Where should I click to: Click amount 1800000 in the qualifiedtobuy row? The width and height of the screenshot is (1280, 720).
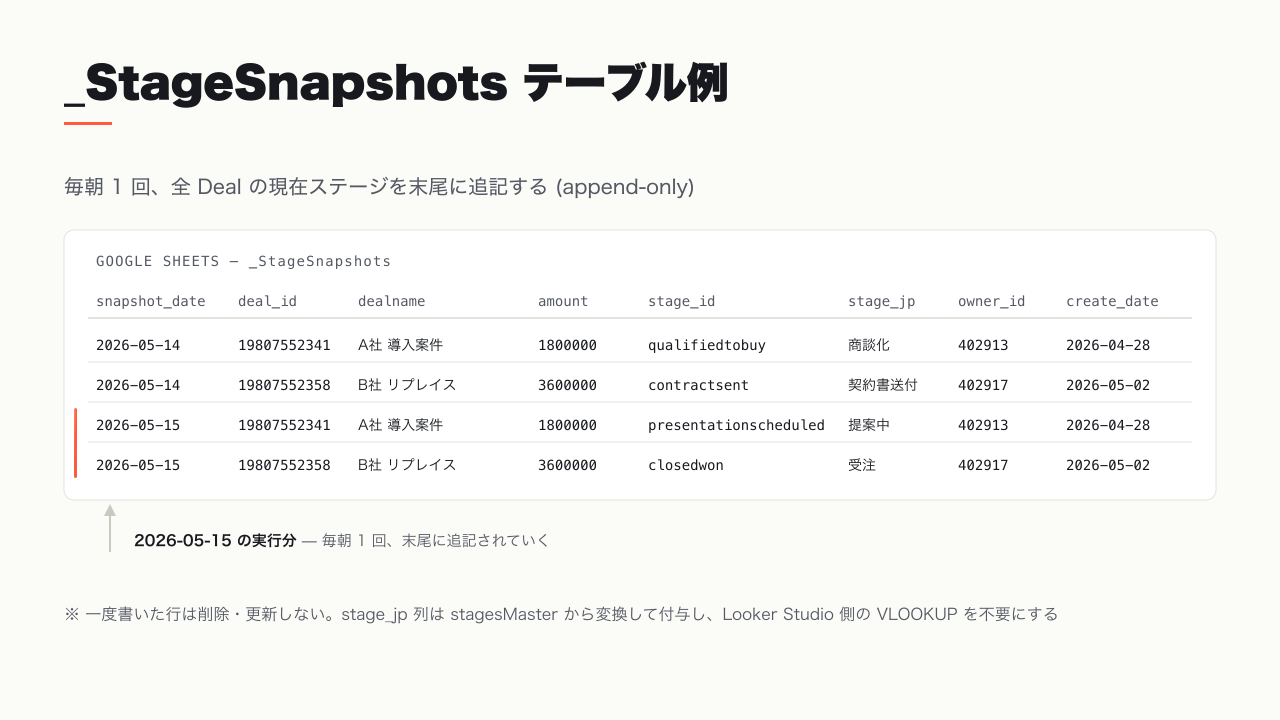point(567,345)
